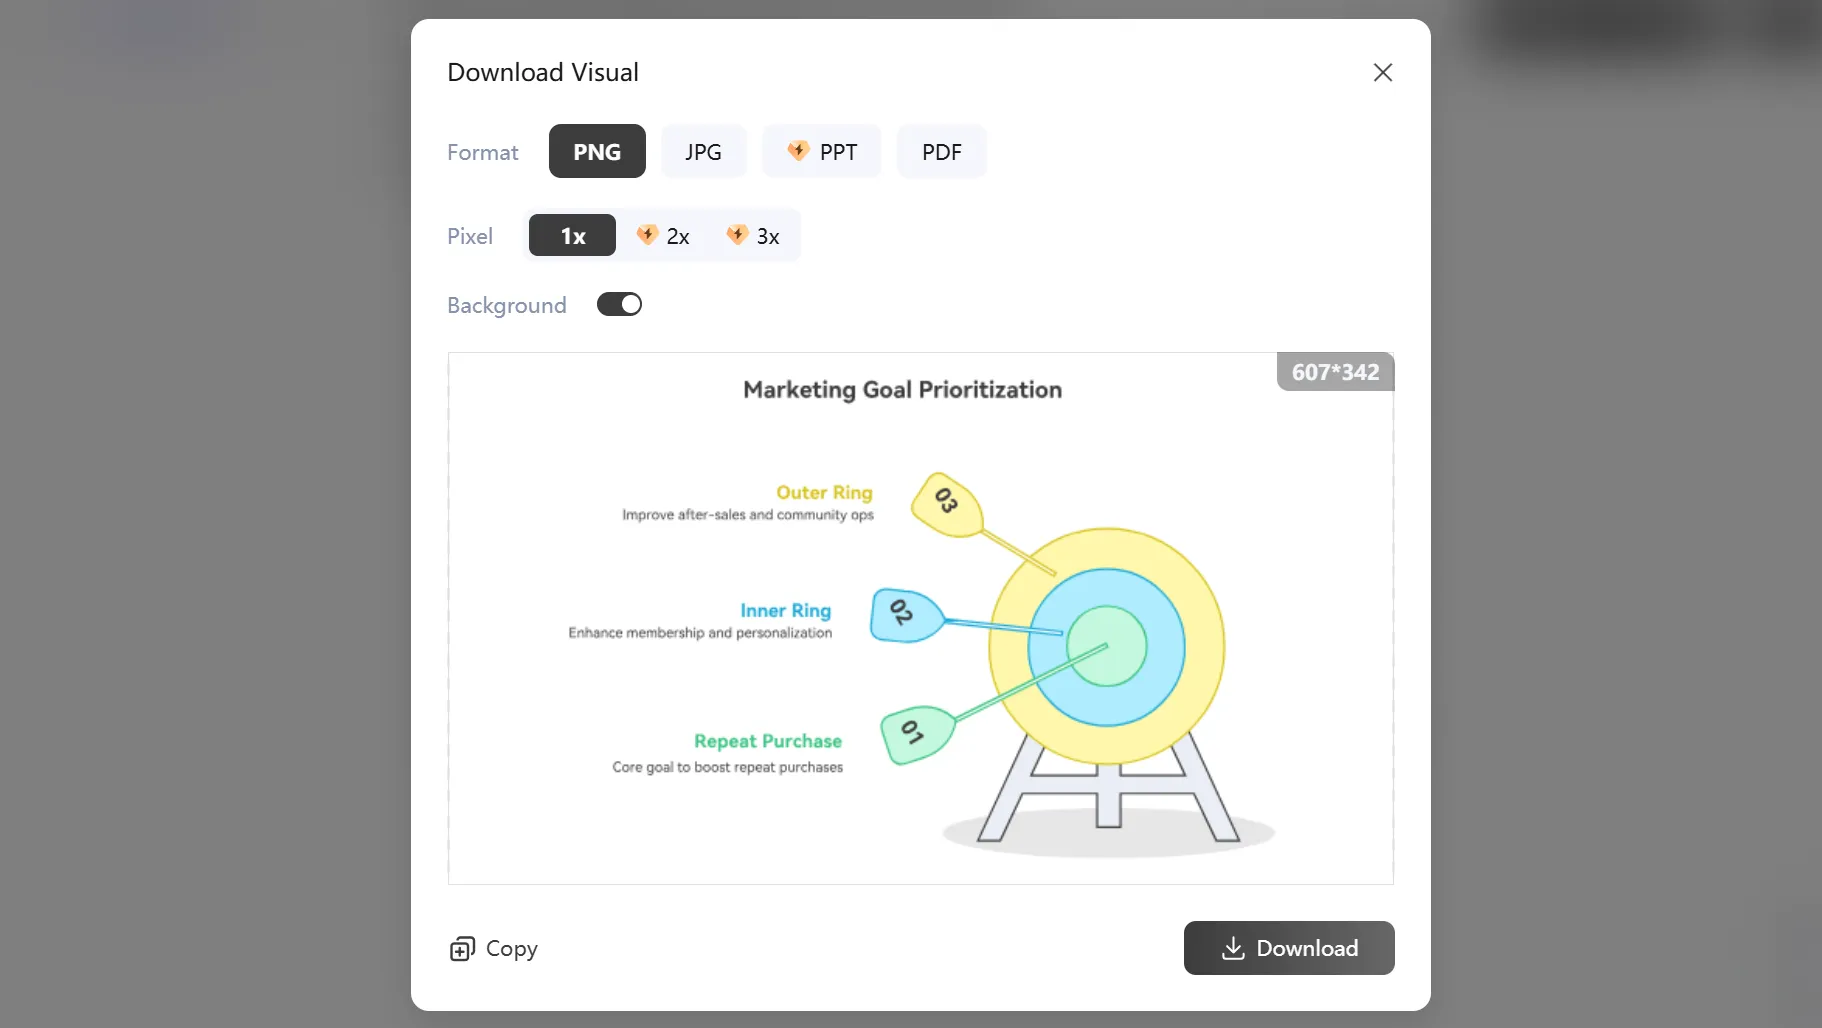Screen dimensions: 1822x1028
Task: Click the copy icon at bottom left
Action: 462,949
